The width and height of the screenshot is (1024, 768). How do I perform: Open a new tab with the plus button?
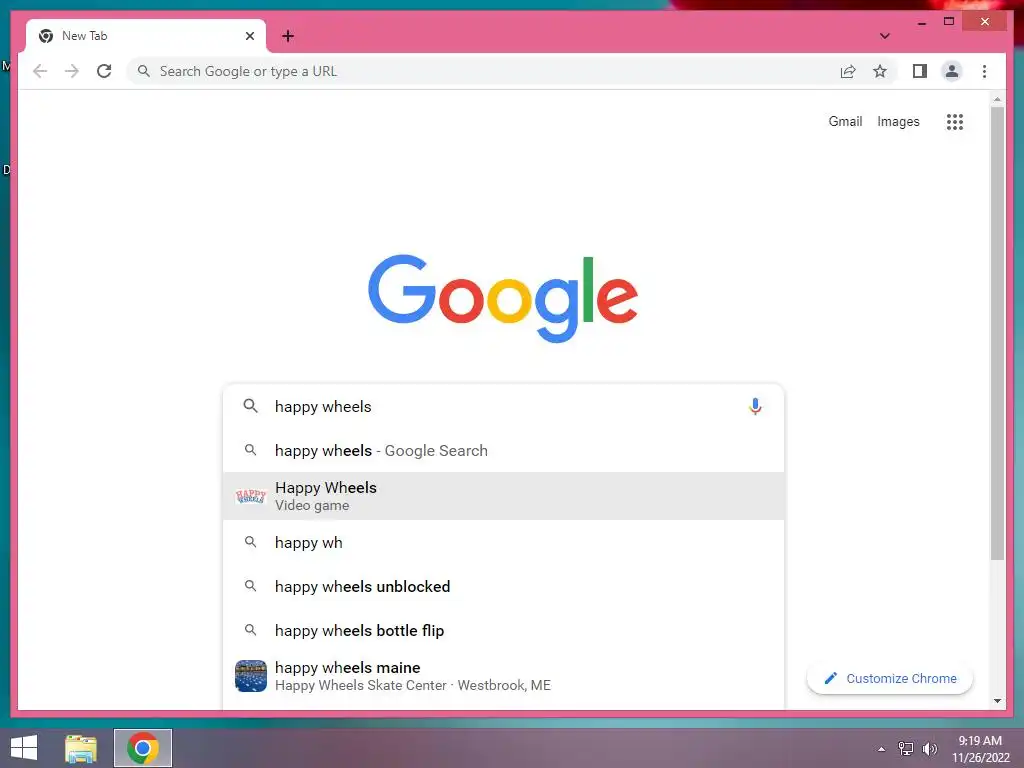(x=288, y=36)
